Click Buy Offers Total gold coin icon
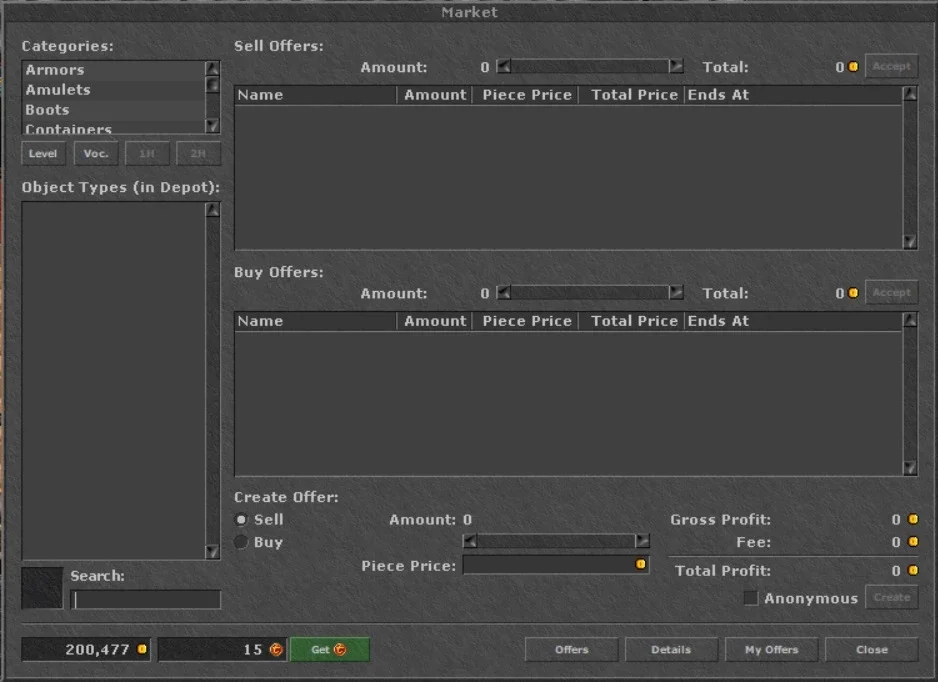This screenshot has height=682, width=938. click(x=853, y=293)
